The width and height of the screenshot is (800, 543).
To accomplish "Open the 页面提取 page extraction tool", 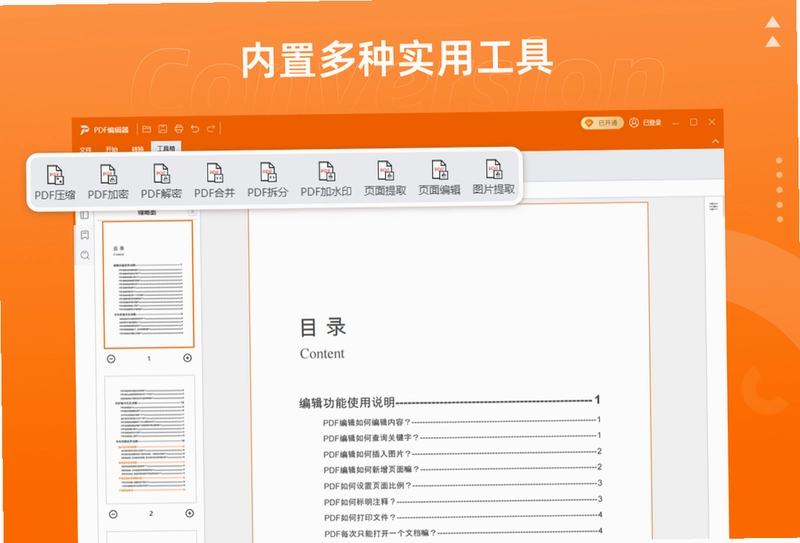I will click(385, 180).
